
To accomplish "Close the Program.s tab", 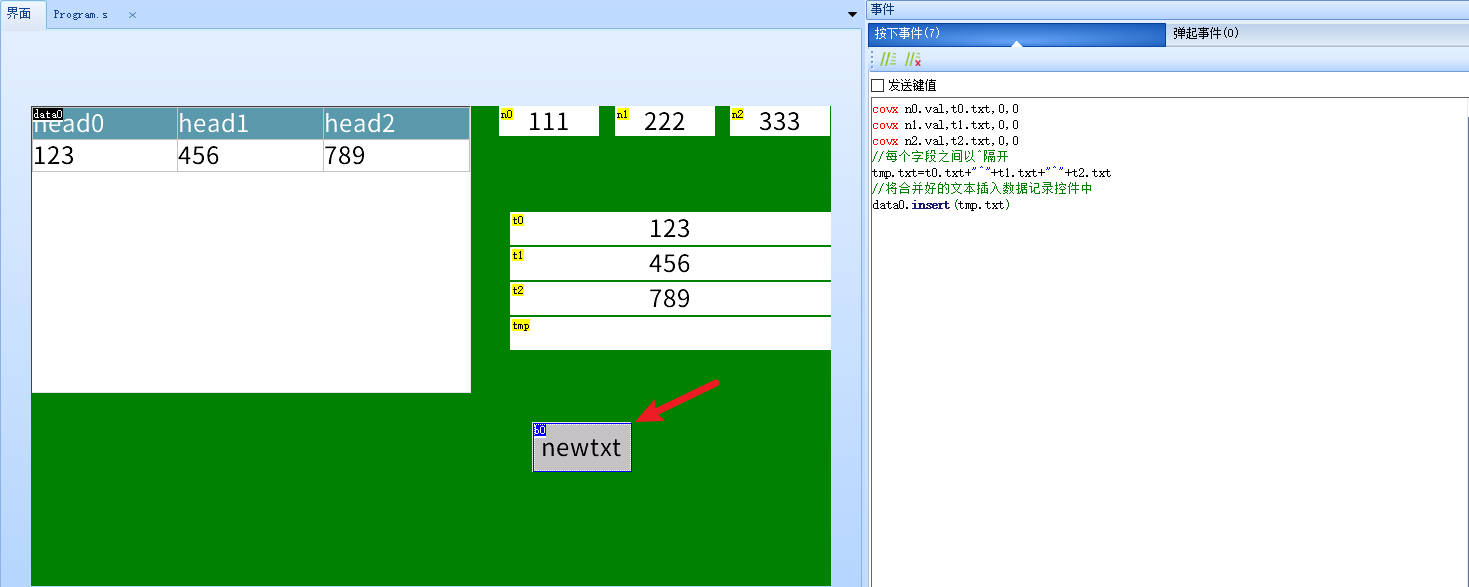I will pos(132,15).
